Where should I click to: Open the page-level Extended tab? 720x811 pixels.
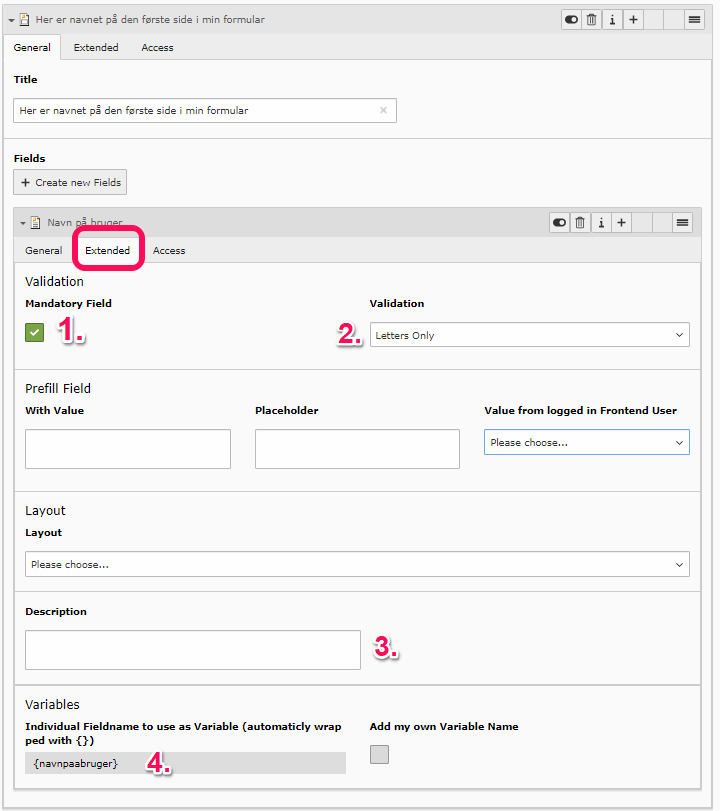(96, 47)
